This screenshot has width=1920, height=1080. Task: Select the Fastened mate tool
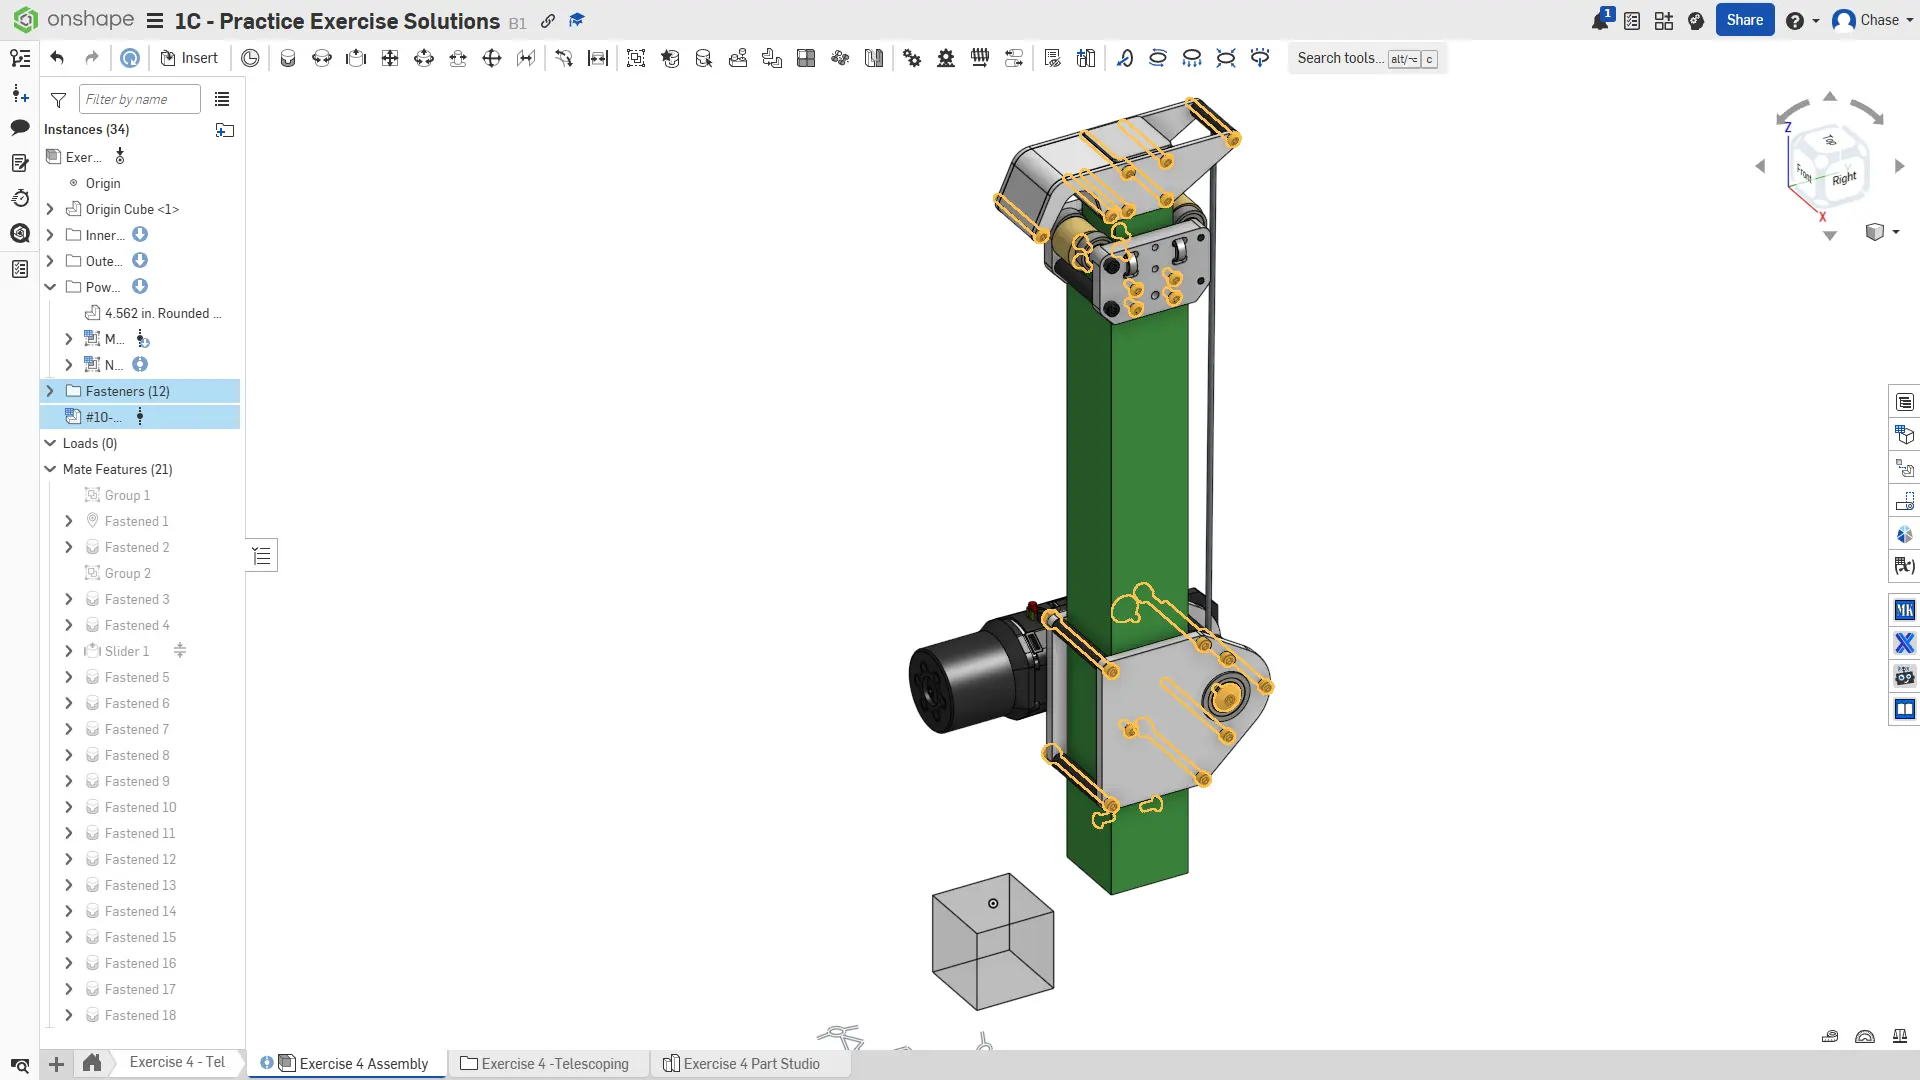click(x=288, y=58)
